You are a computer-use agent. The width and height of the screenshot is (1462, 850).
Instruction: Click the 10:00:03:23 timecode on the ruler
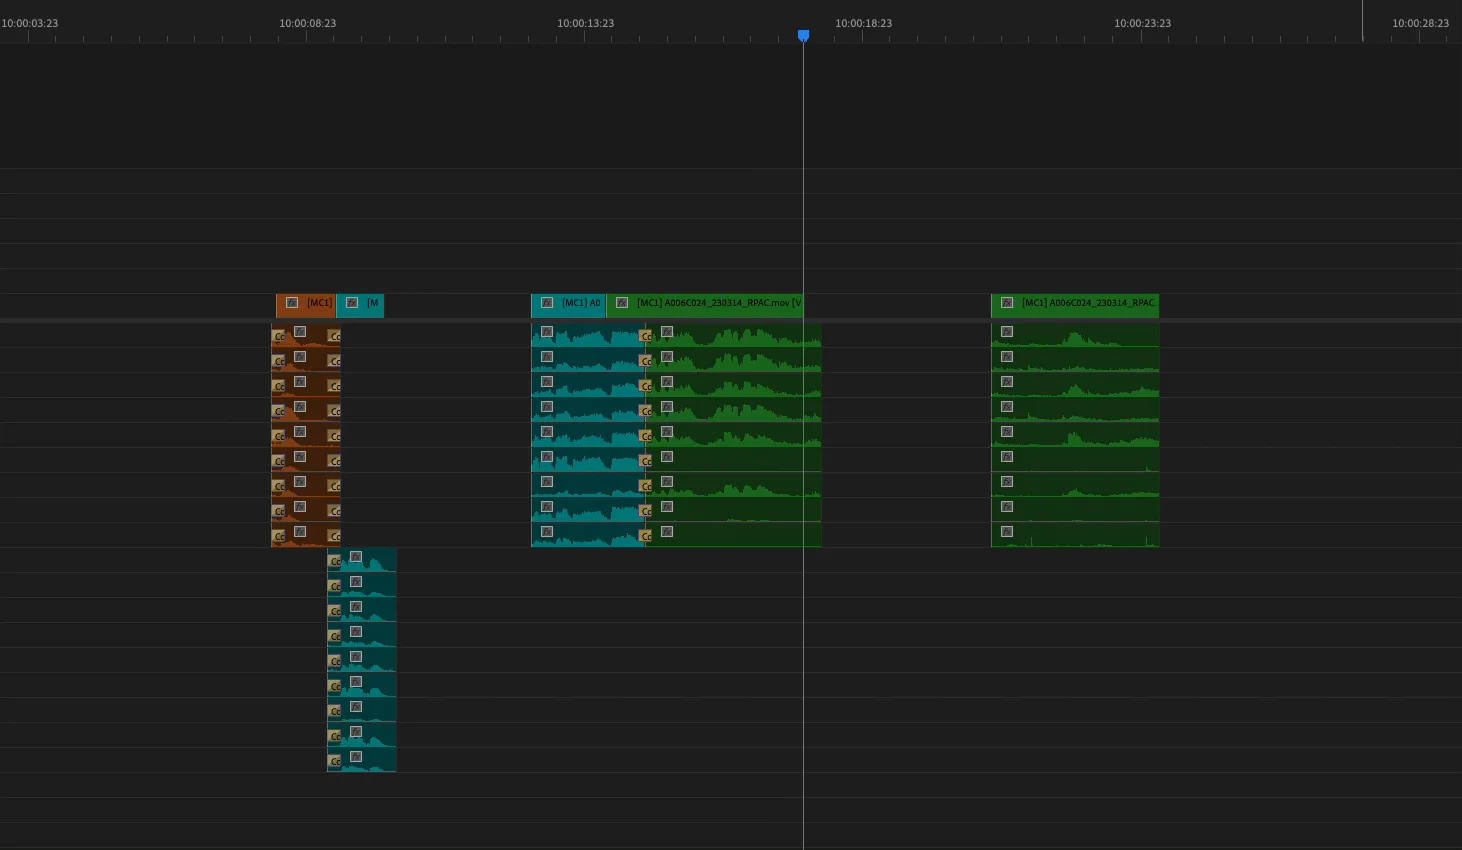pyautogui.click(x=29, y=23)
